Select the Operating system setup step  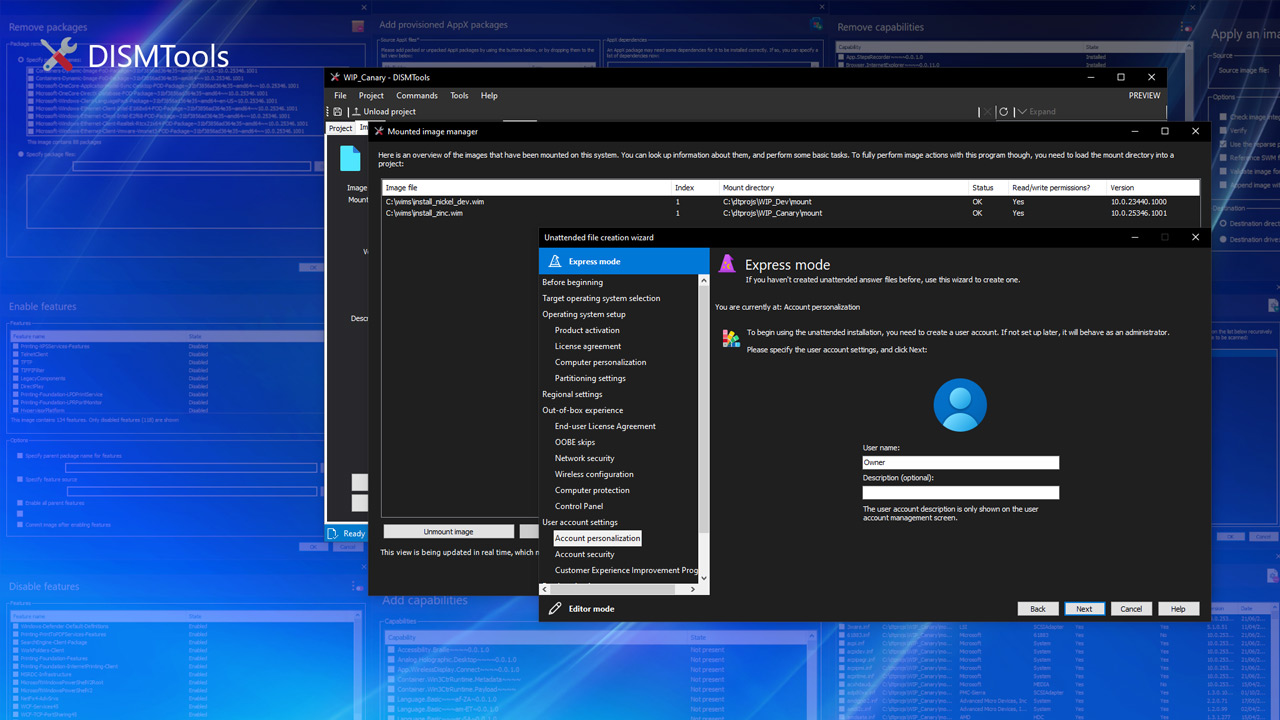click(x=584, y=314)
